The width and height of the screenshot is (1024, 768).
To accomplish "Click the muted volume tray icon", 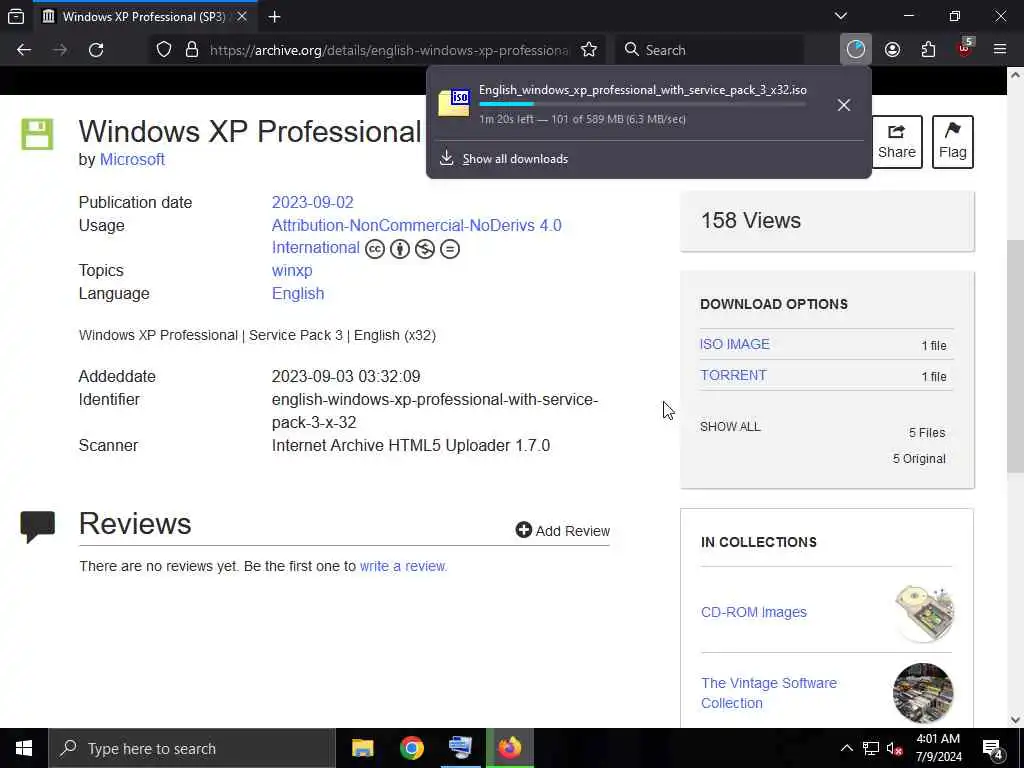I will click(x=894, y=748).
